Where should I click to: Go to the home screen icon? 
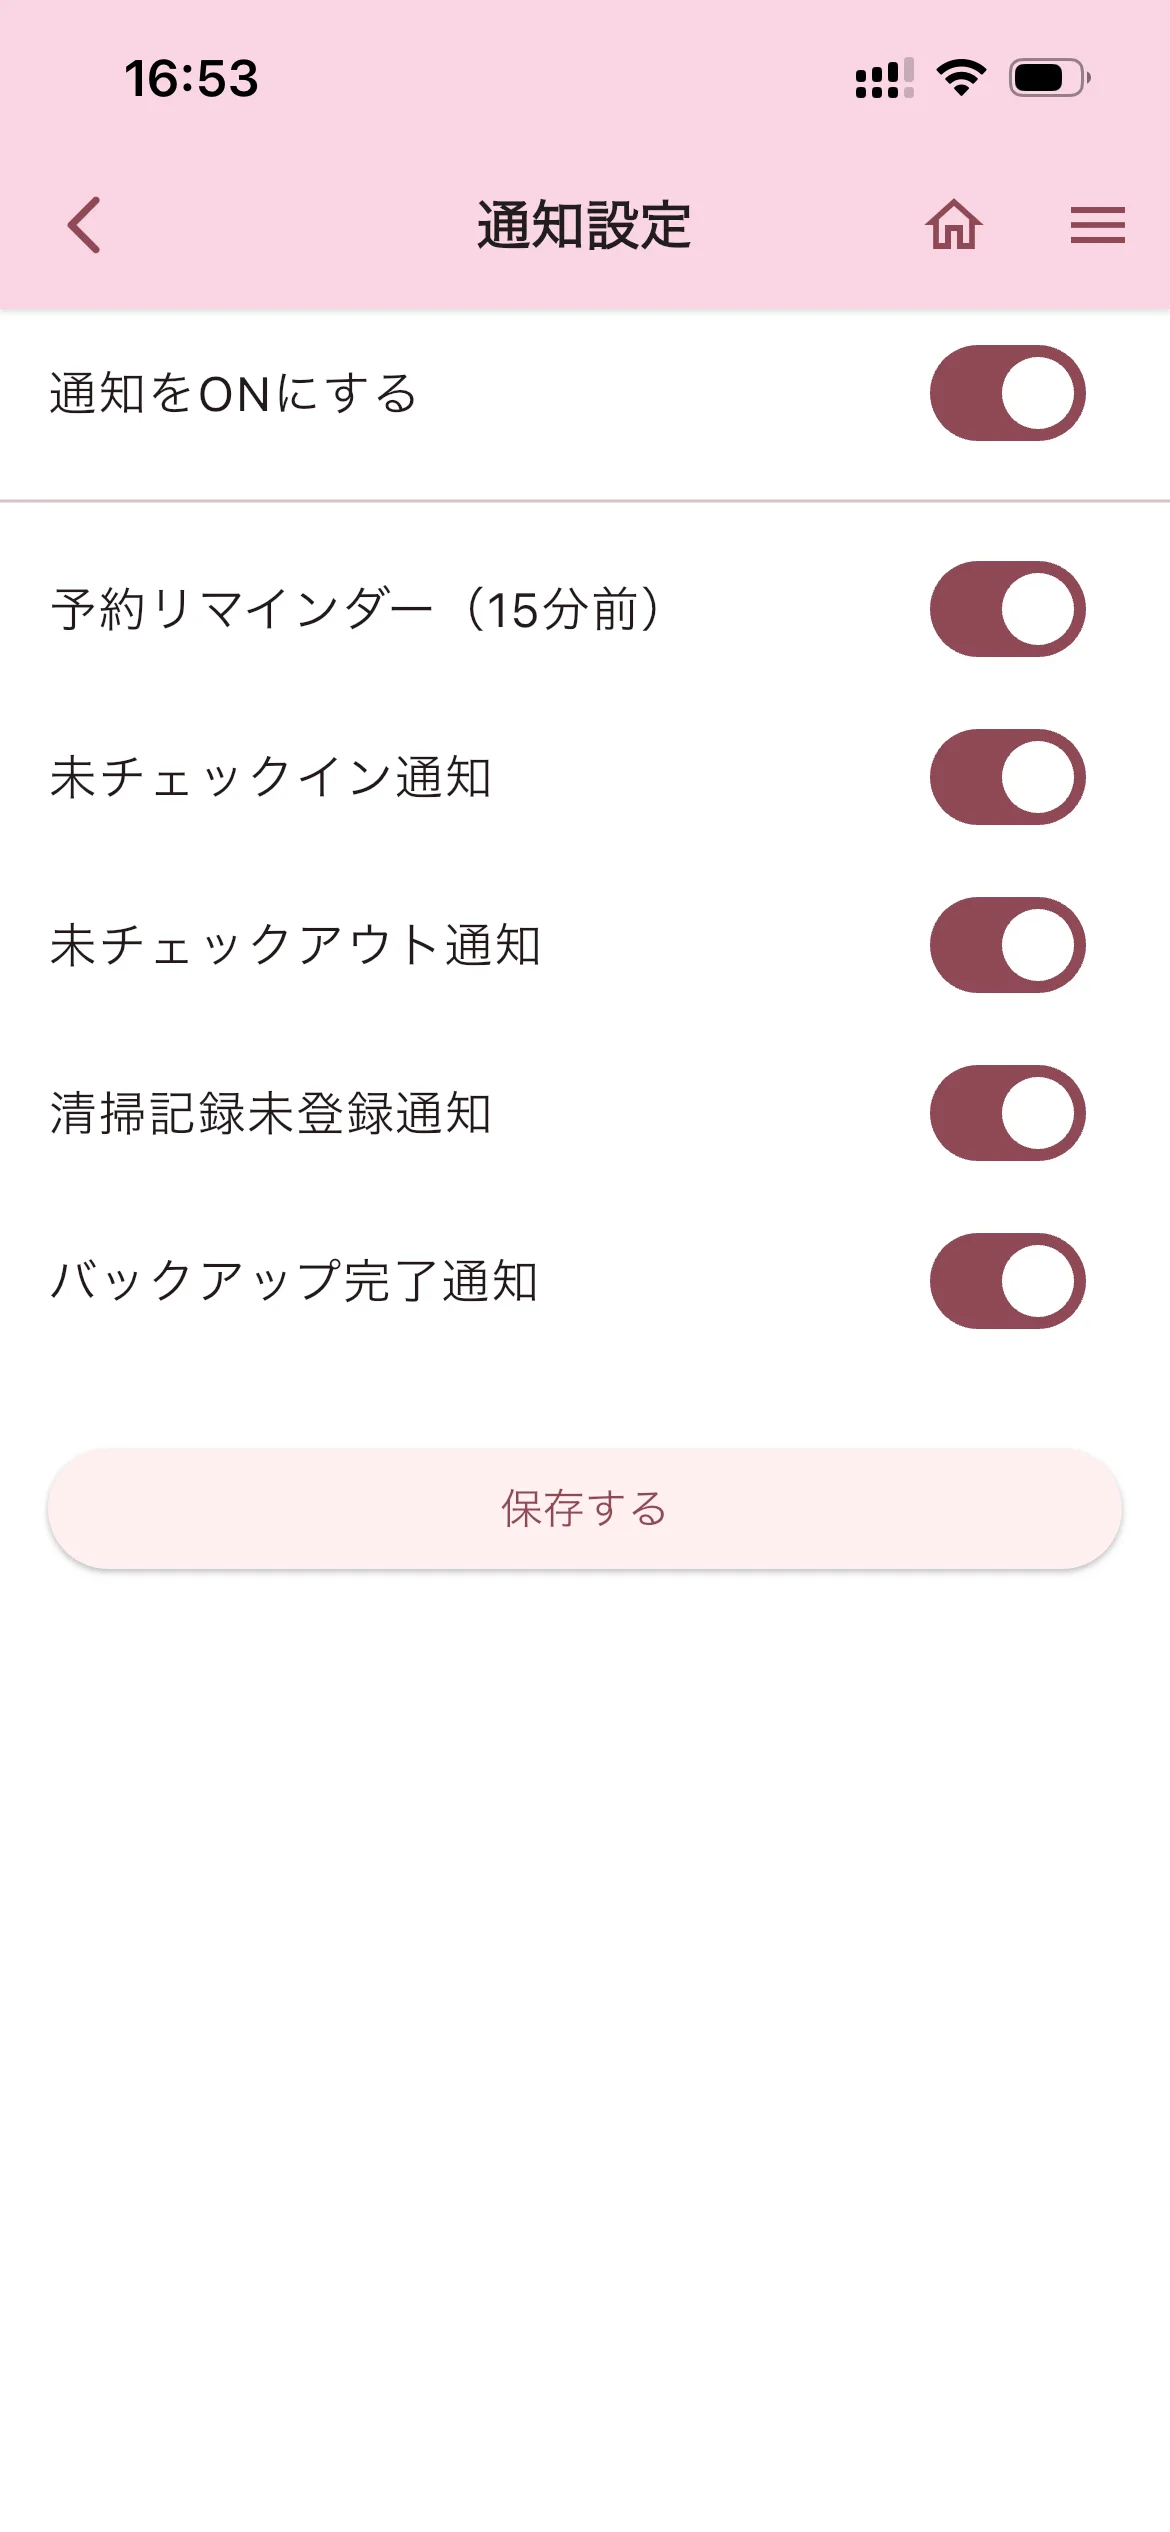point(953,225)
